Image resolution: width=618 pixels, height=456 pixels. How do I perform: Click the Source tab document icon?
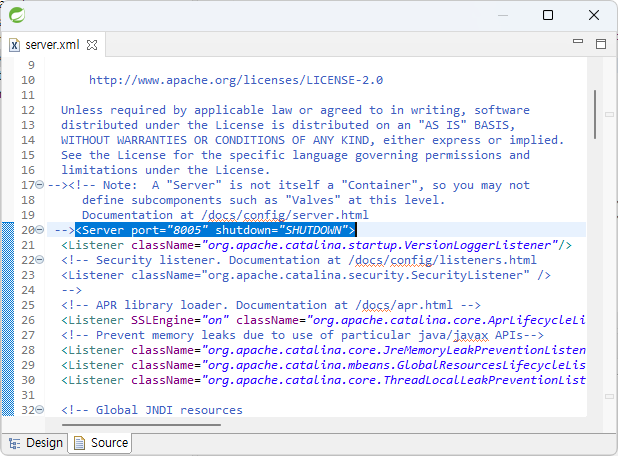click(x=80, y=443)
